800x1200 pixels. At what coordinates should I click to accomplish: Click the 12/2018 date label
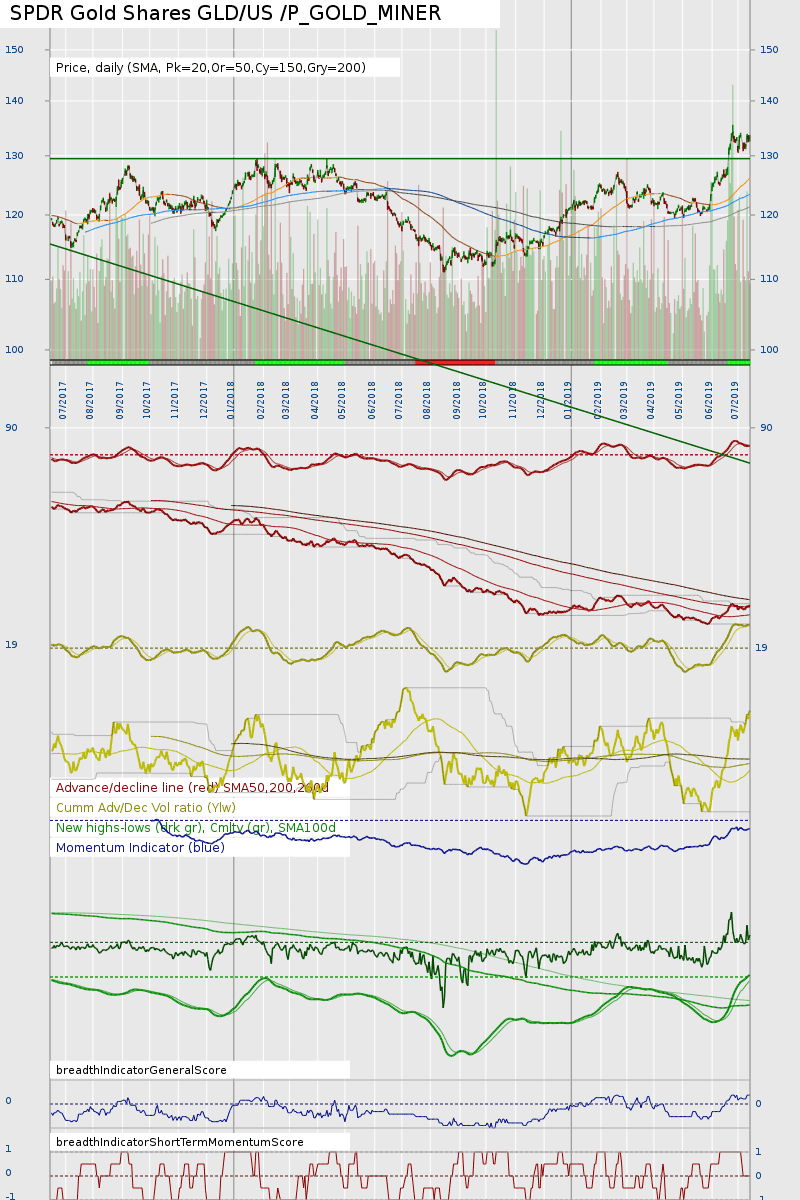[x=541, y=399]
